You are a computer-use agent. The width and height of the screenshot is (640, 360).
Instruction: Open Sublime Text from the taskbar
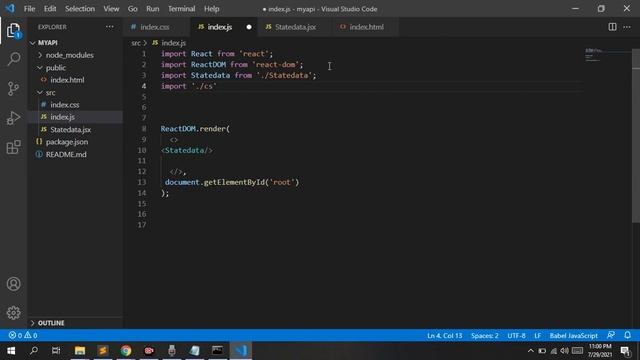pos(103,351)
